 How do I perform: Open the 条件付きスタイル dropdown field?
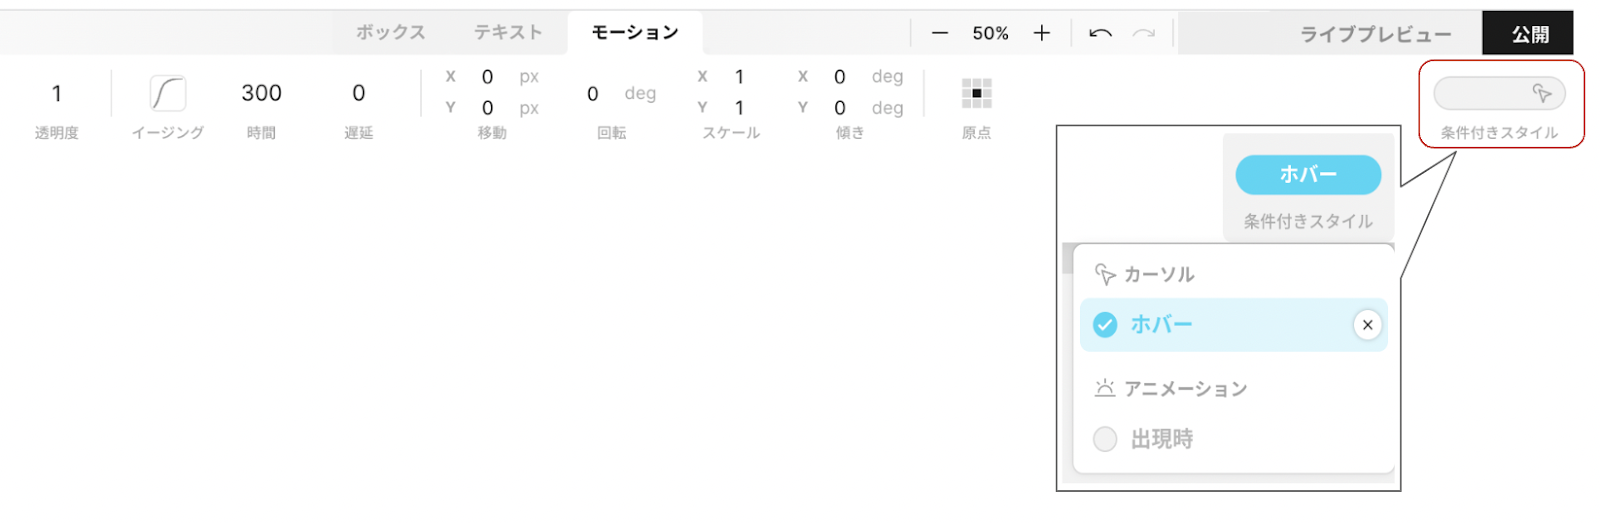(x=1499, y=93)
